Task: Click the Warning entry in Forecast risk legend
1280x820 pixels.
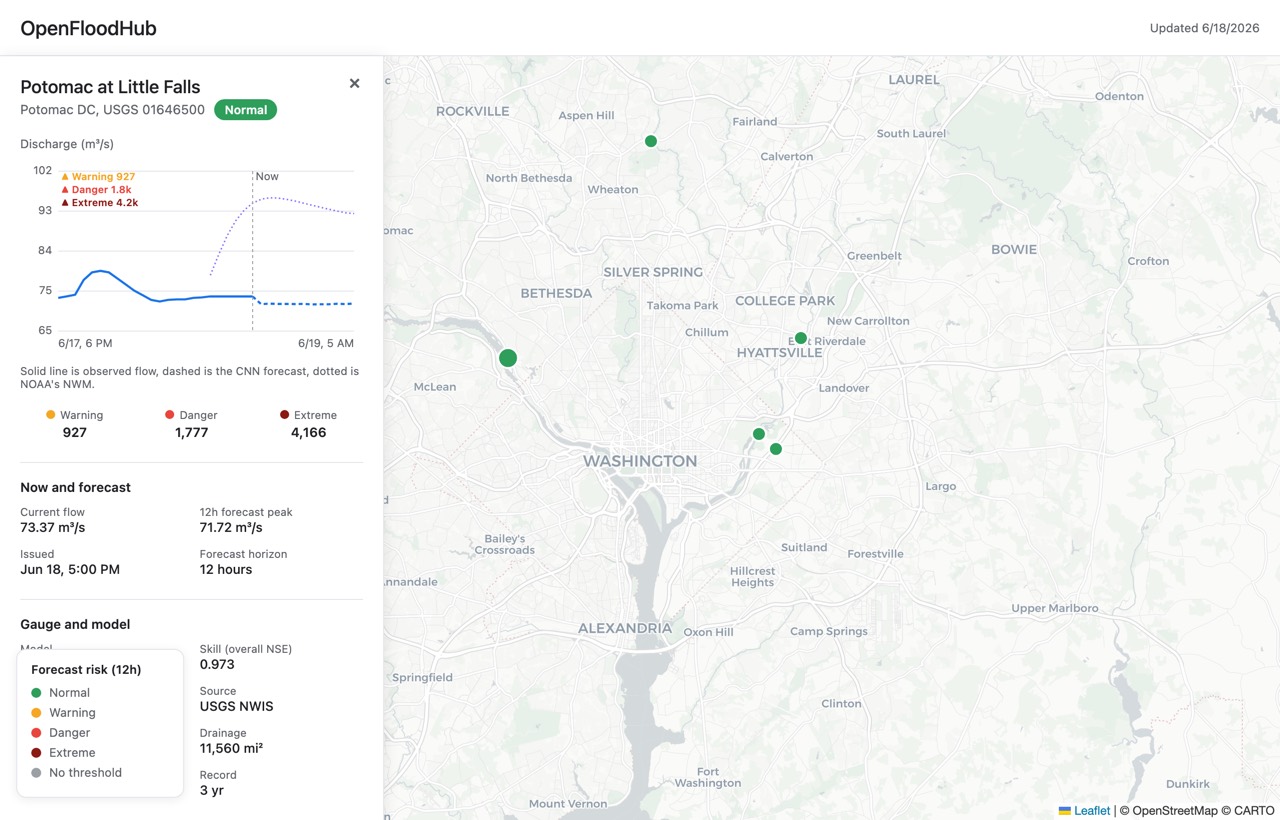Action: [x=64, y=713]
